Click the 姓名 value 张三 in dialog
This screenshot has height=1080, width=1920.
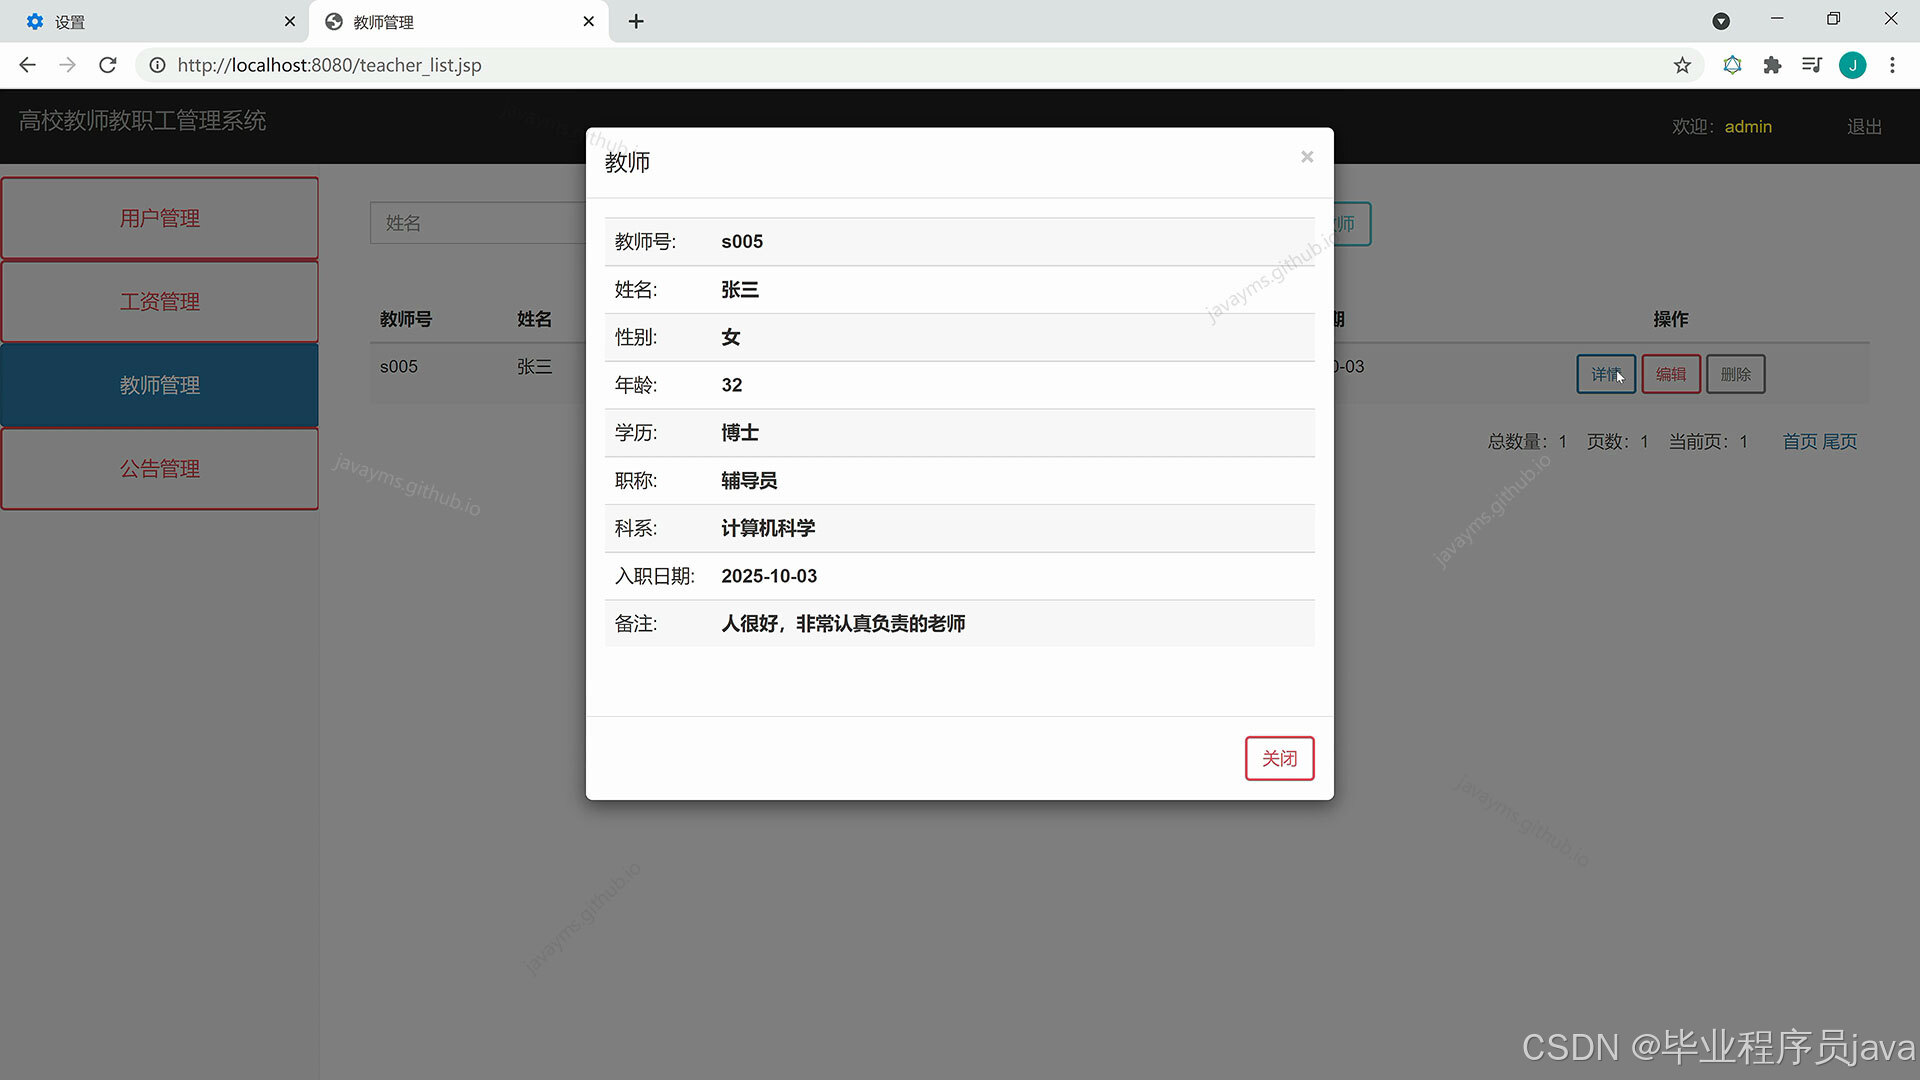[740, 290]
